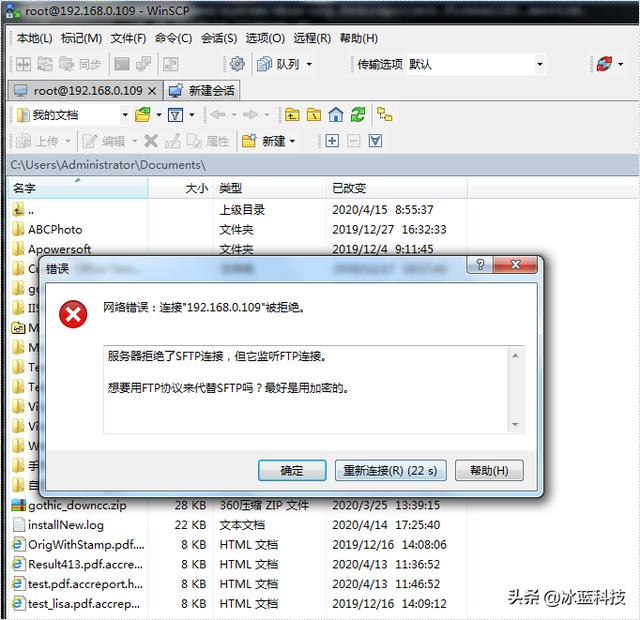Screen dimensions: 640x620
Task: Click the red-blue globe icon
Action: [x=604, y=64]
